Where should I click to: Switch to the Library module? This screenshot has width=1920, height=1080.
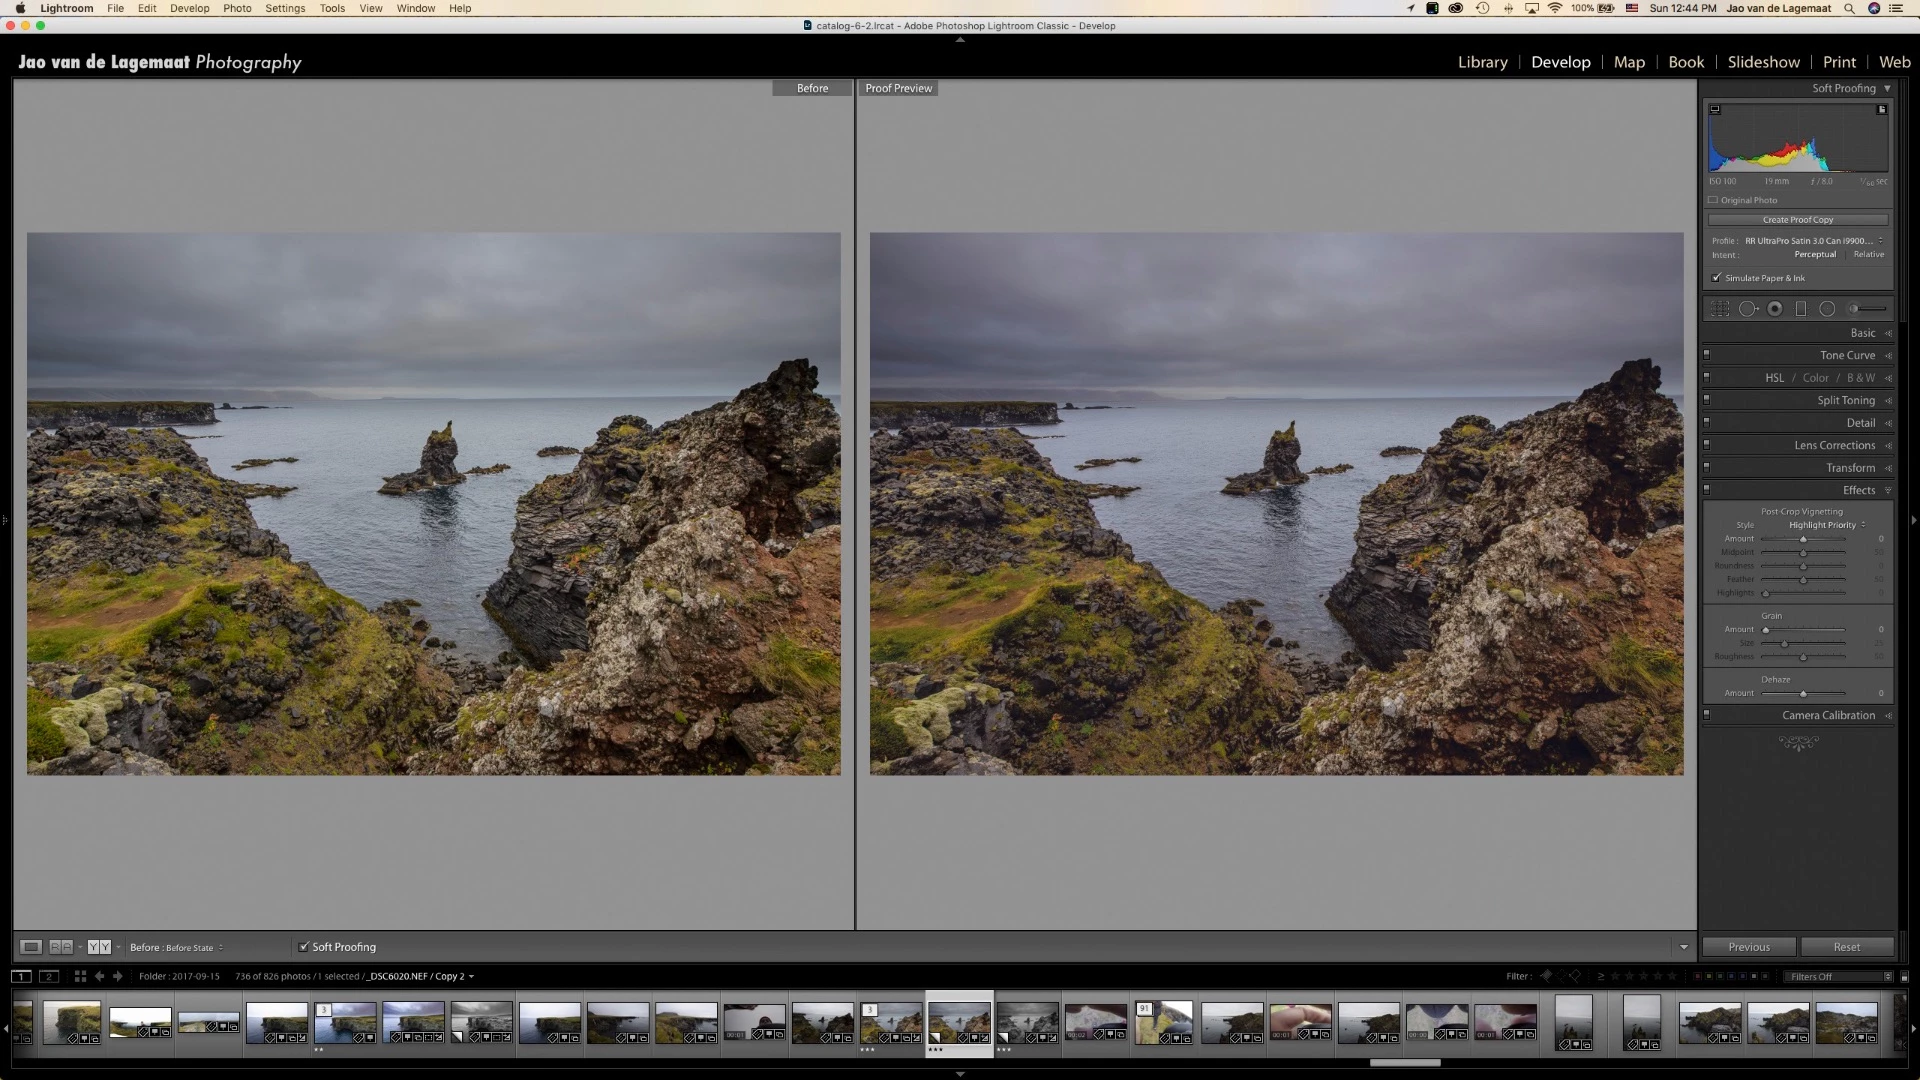tap(1482, 62)
